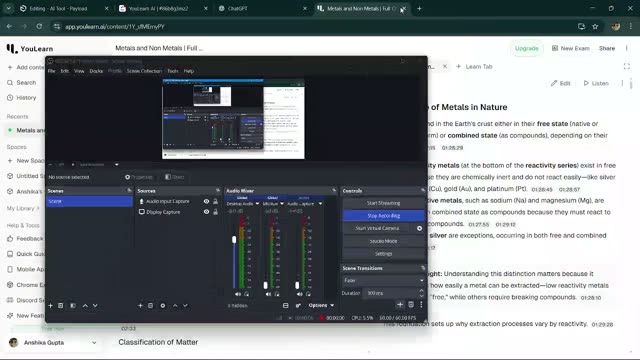The image size is (640, 360).
Task: Open the OBS Tools menu
Action: pos(173,71)
